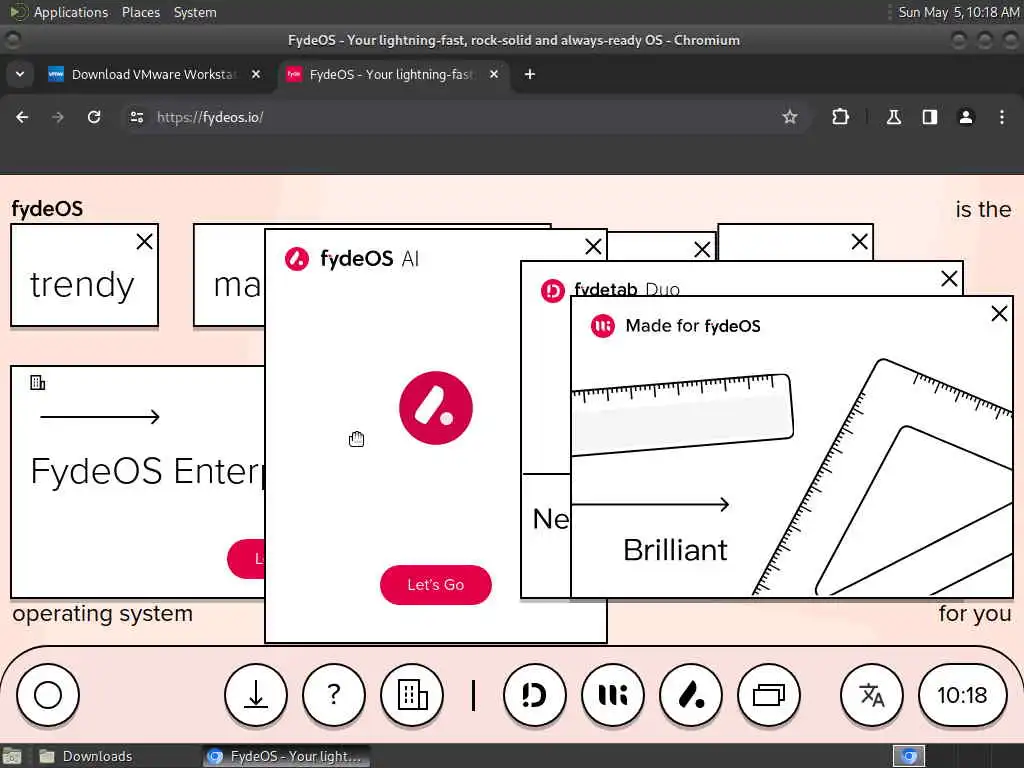Close the Download VMware Workstation tab
1024x768 pixels.
coord(256,74)
